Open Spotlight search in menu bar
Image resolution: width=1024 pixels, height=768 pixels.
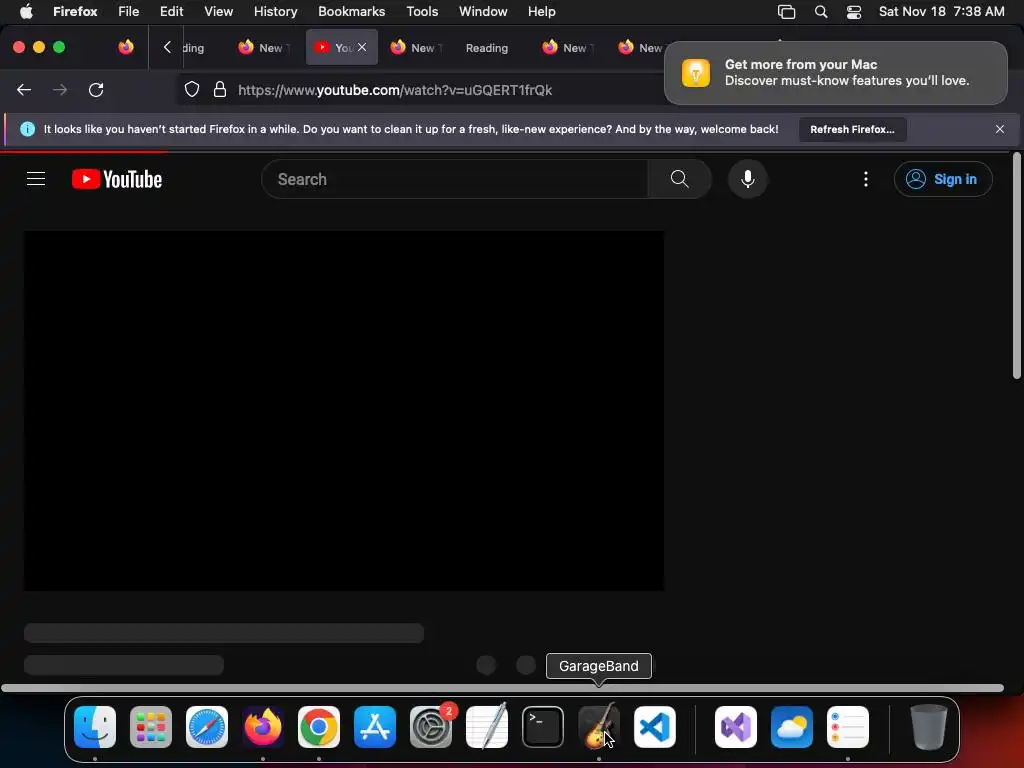pyautogui.click(x=821, y=12)
